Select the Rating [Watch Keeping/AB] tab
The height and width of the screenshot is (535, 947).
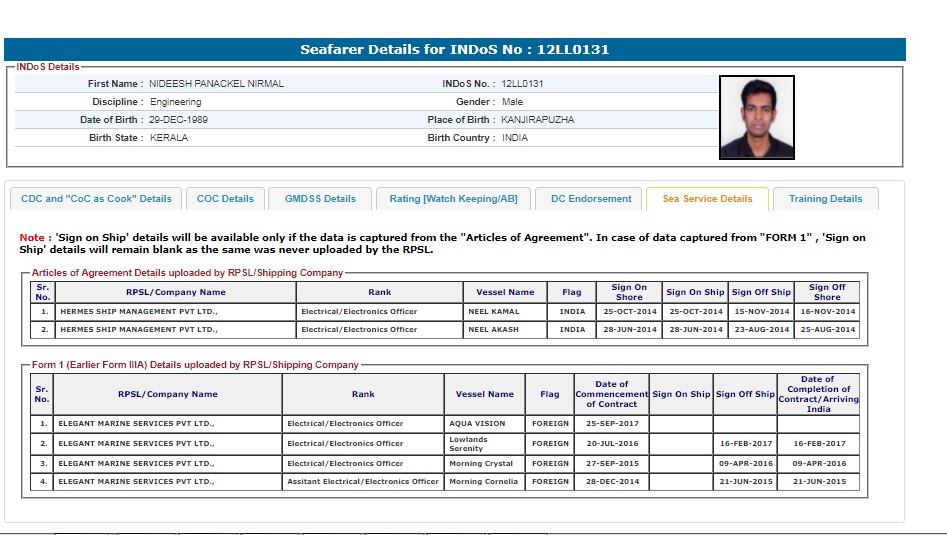click(453, 199)
